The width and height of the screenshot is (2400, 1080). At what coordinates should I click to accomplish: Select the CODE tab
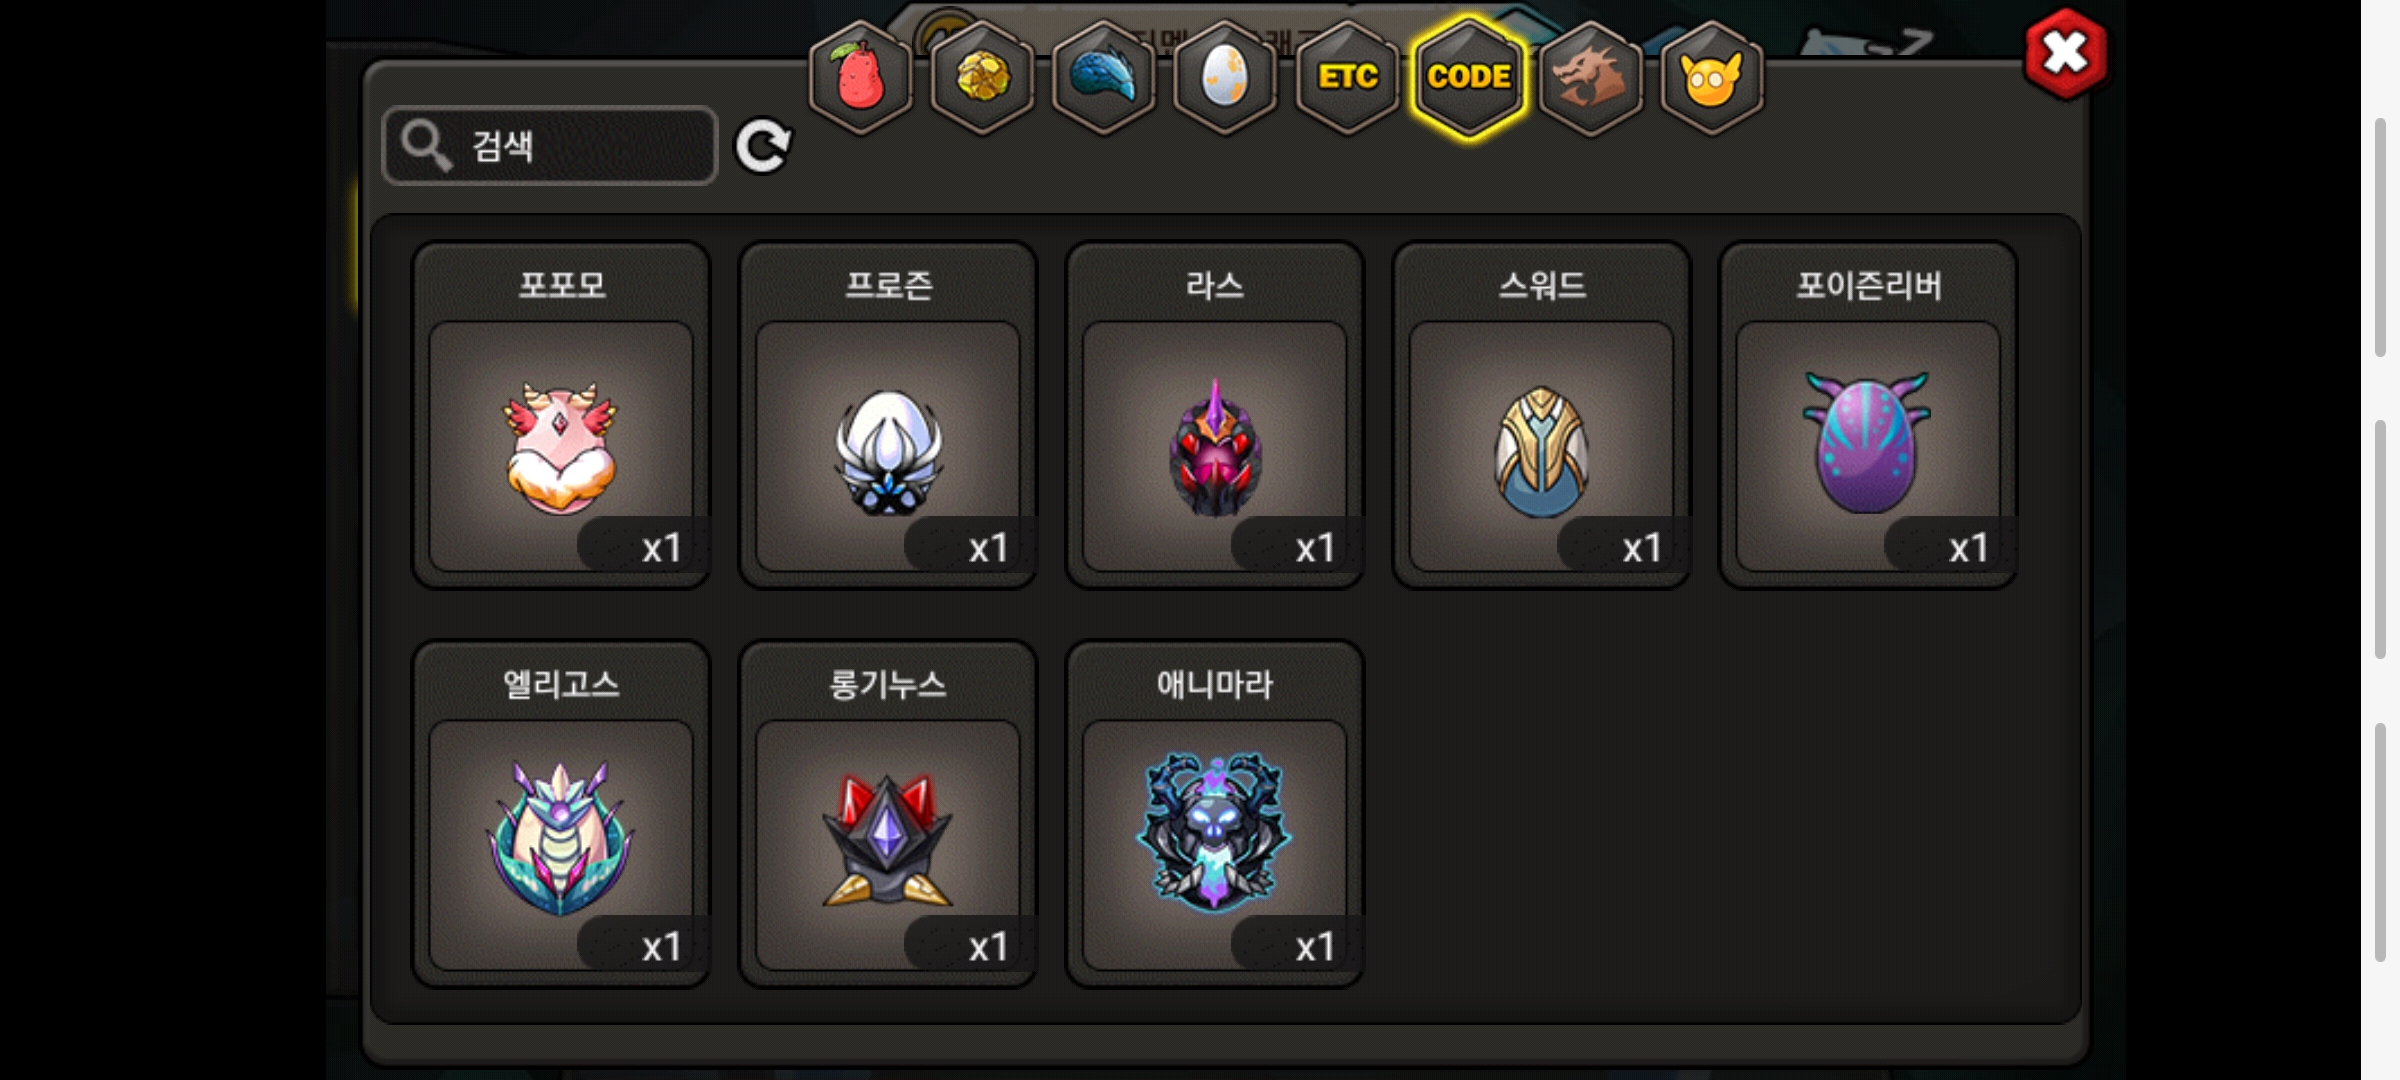1469,78
